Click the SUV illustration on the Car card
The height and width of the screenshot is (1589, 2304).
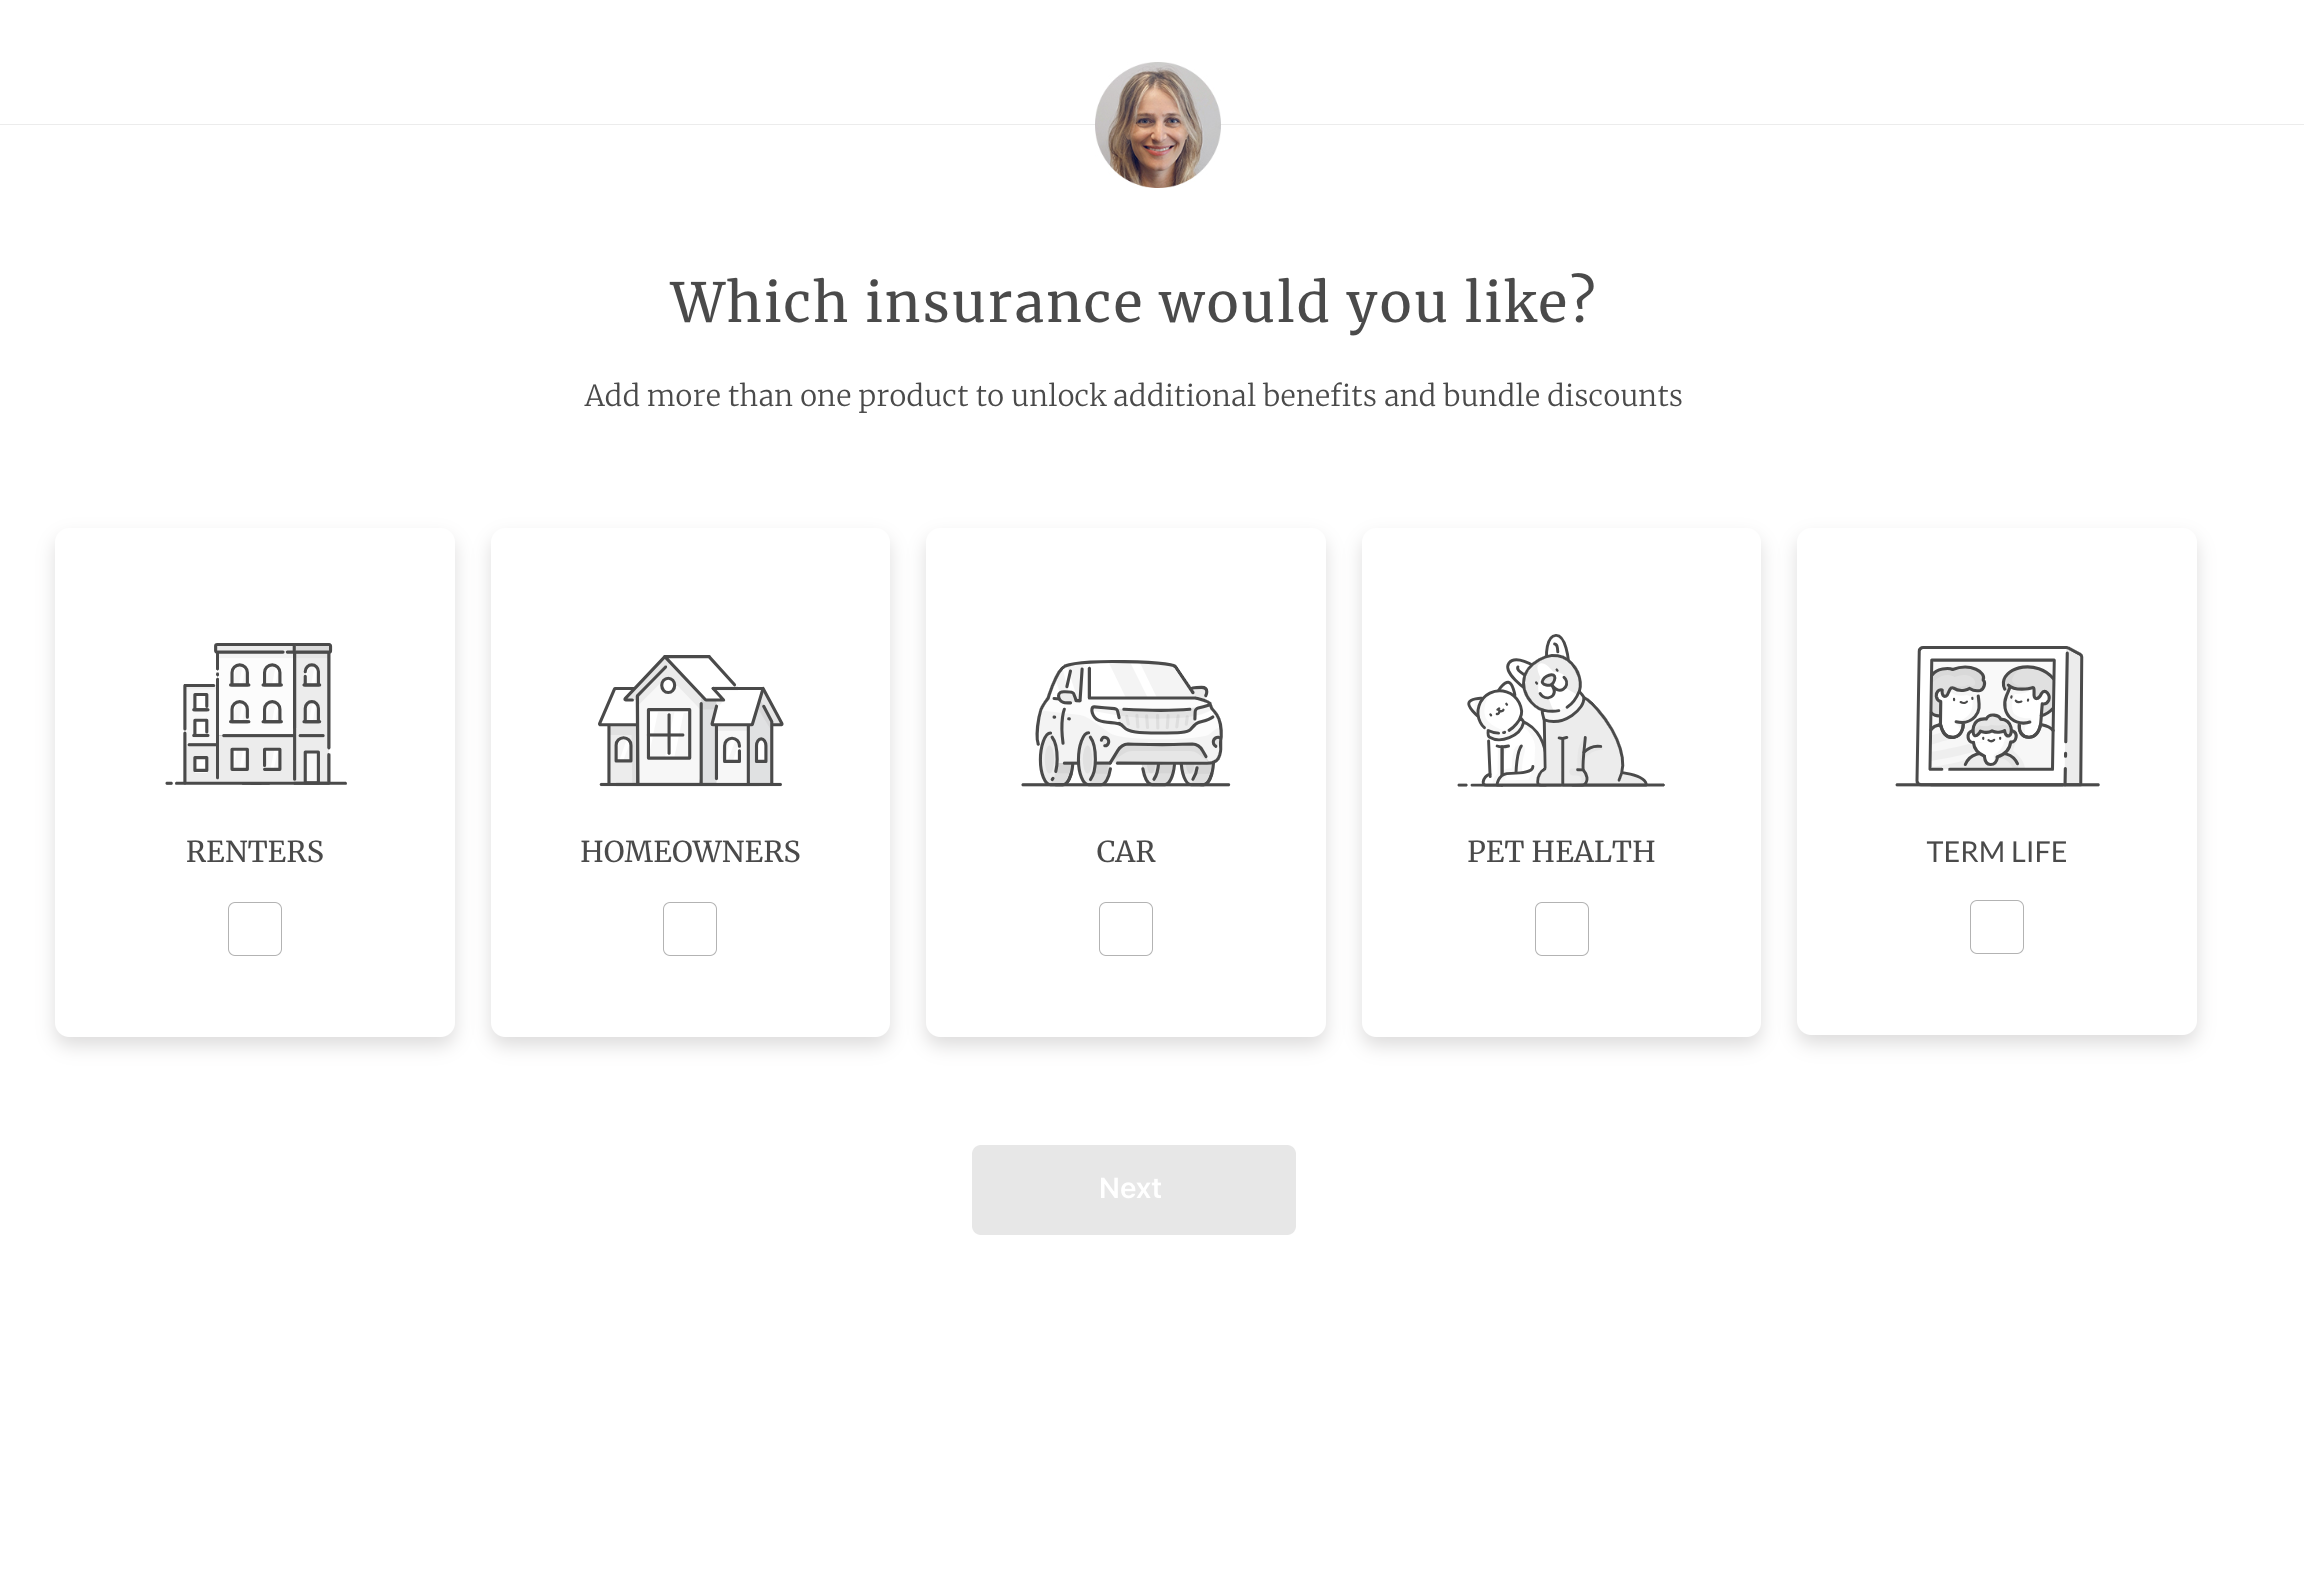(x=1126, y=720)
